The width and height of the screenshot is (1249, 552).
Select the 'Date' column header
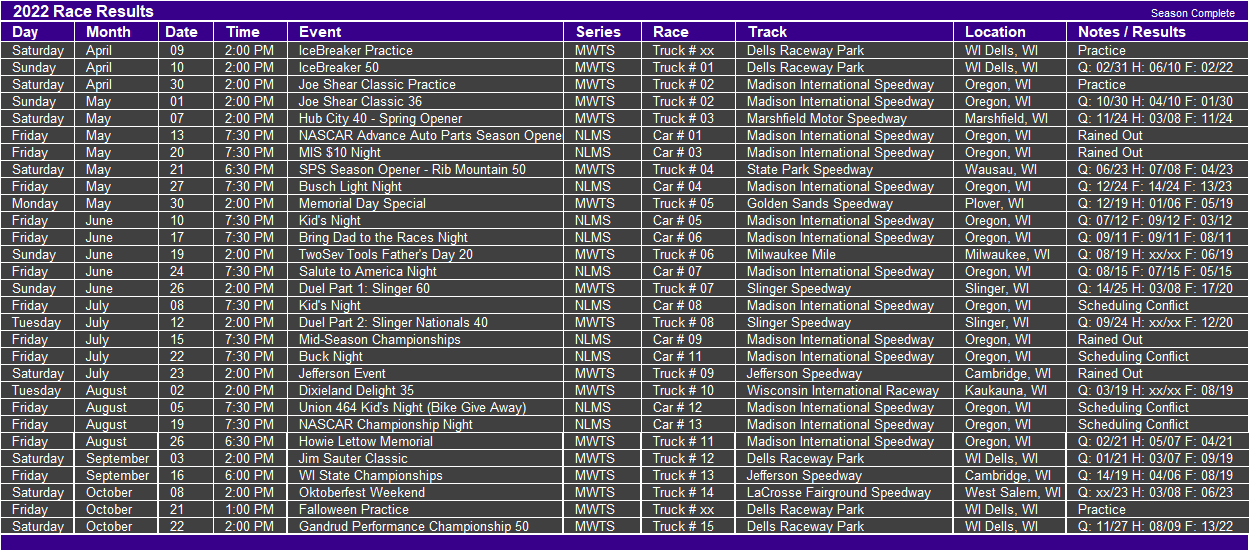click(x=181, y=32)
